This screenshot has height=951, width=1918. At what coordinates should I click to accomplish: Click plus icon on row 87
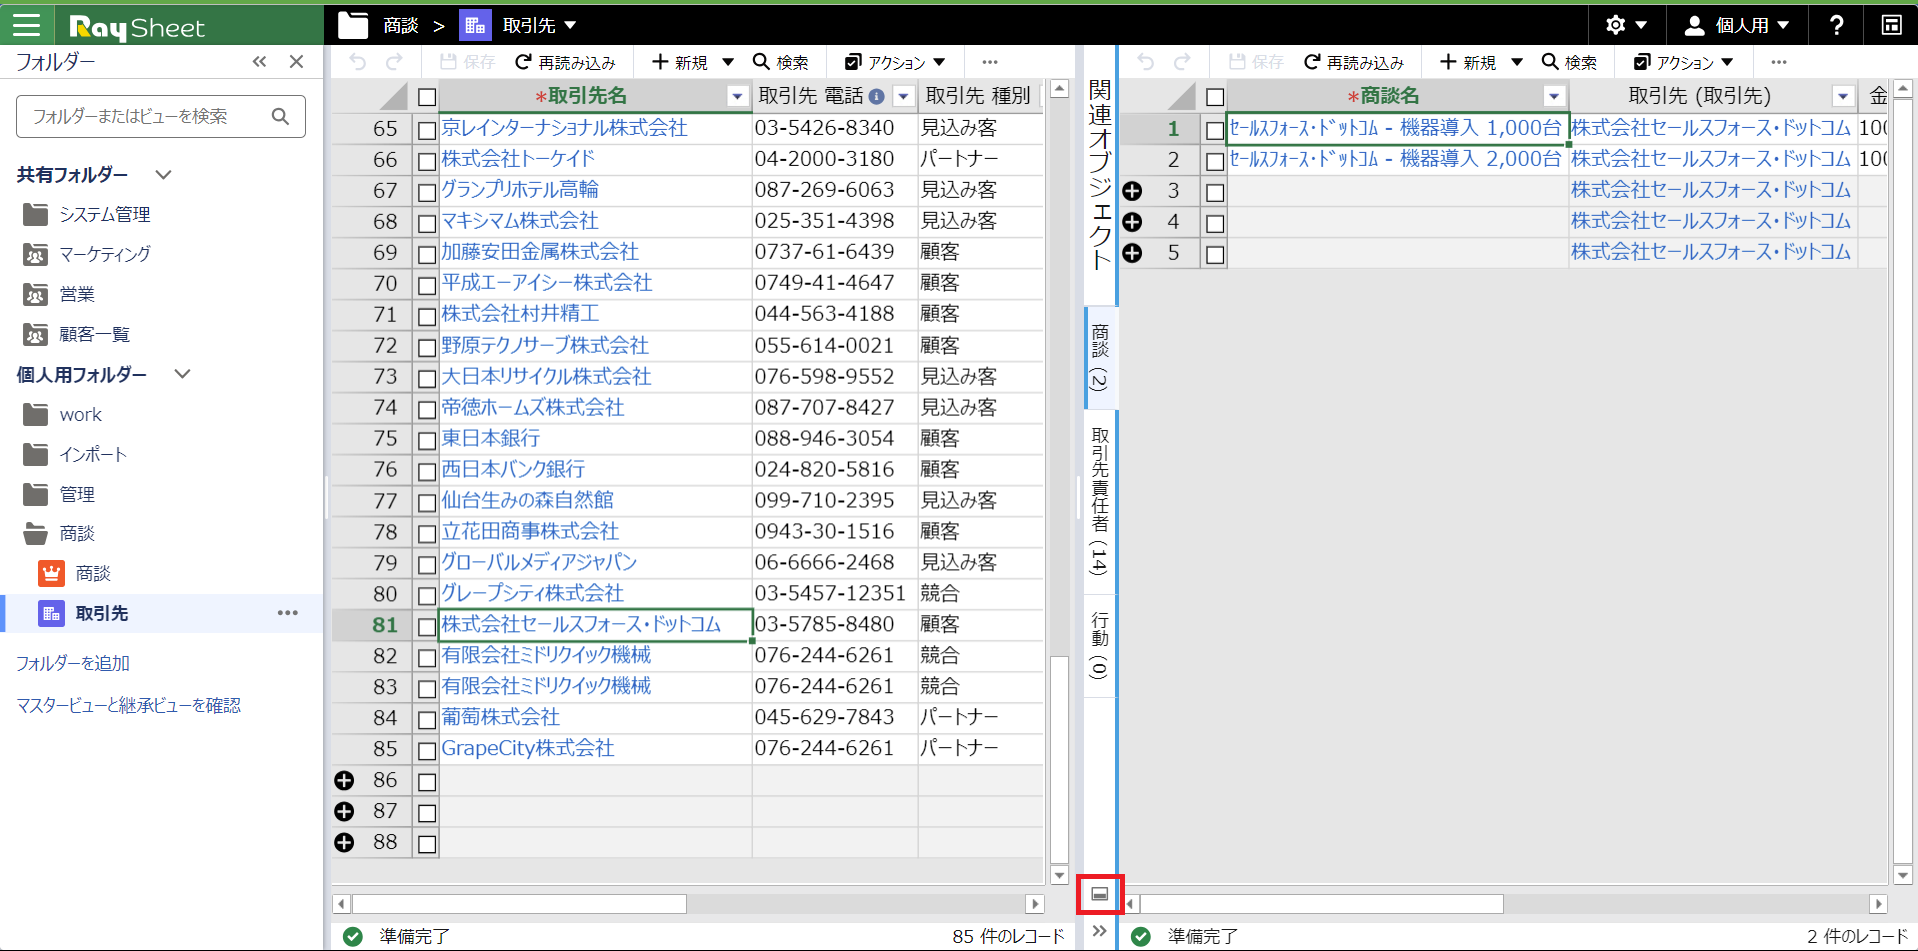(x=344, y=811)
